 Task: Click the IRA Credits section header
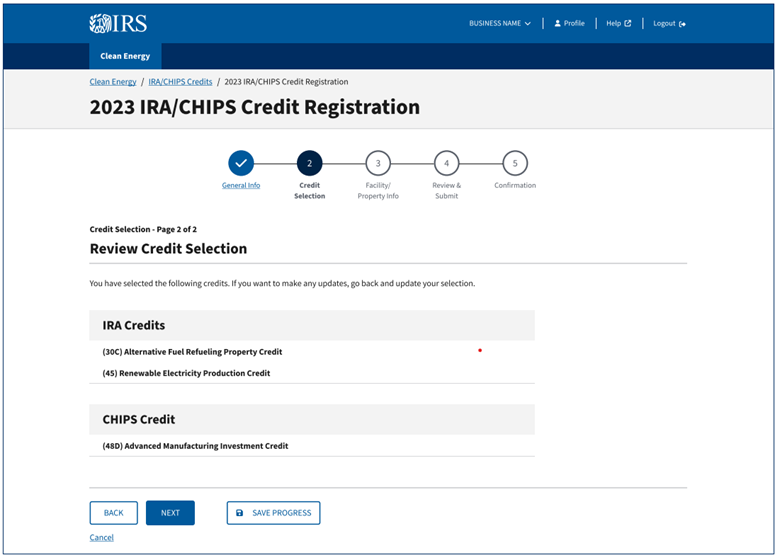(312, 325)
